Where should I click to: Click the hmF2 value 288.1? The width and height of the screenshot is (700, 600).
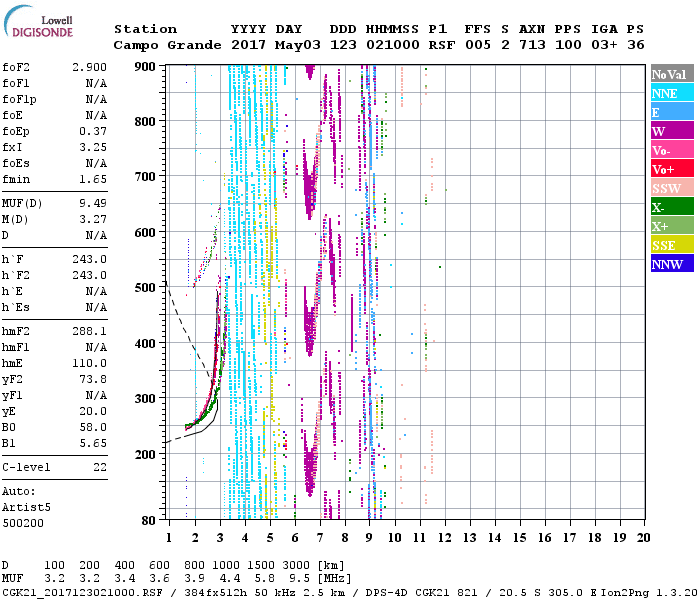89,331
